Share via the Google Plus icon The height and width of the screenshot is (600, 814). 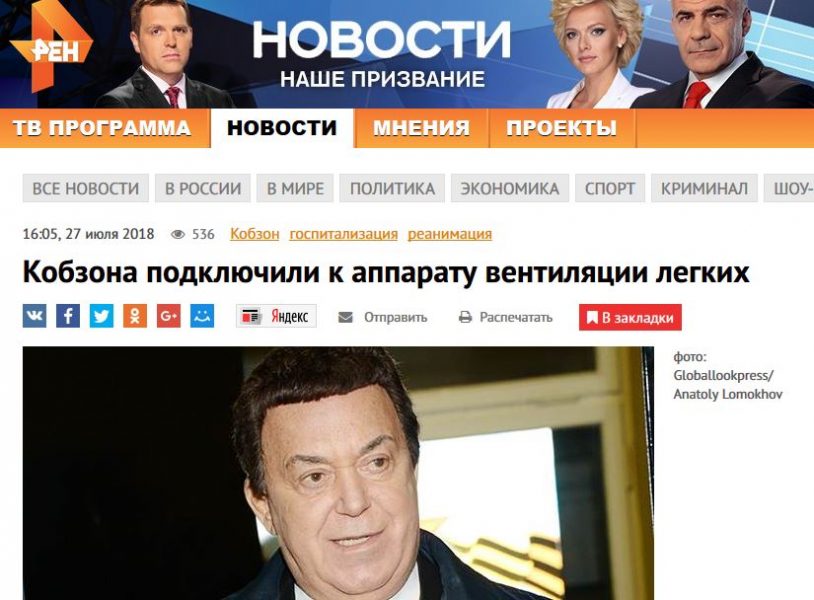169,316
